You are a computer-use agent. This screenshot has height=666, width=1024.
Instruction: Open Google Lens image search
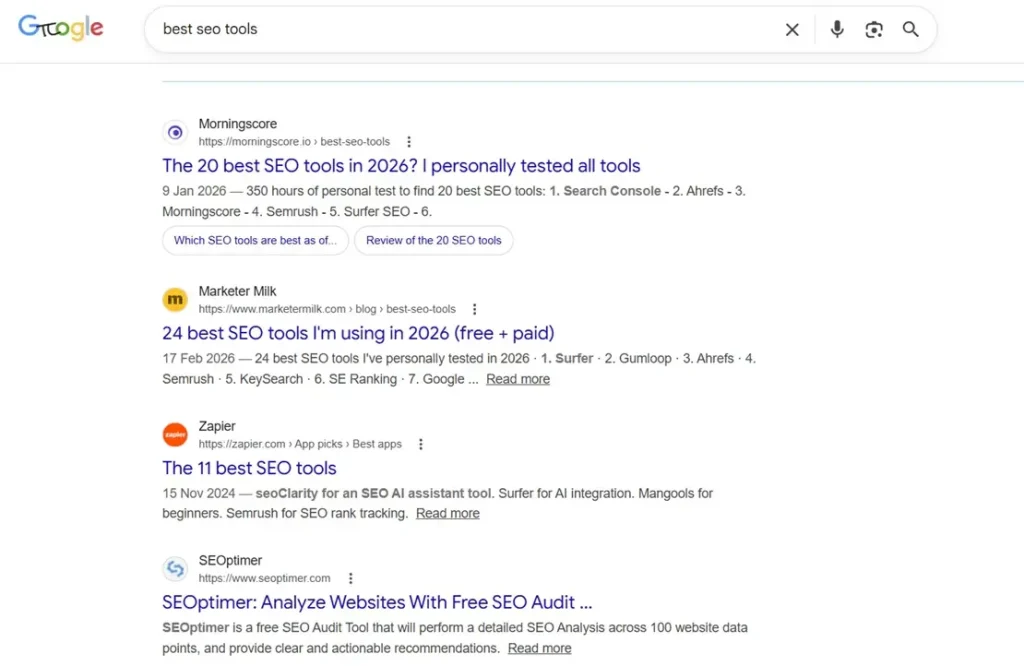874,29
